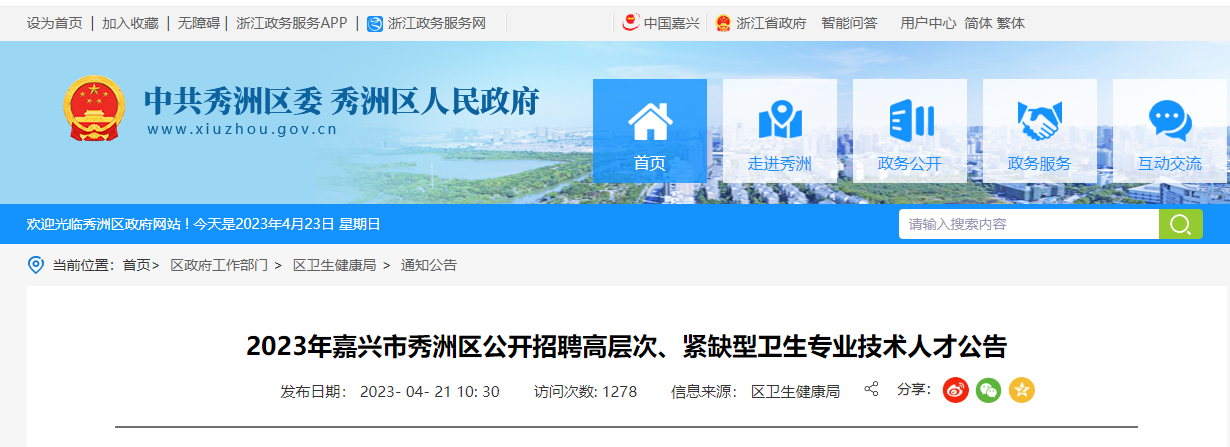Screen dimensions: 1230x447
Task: Switch to 繁体 traditional Chinese
Action: 1011,23
